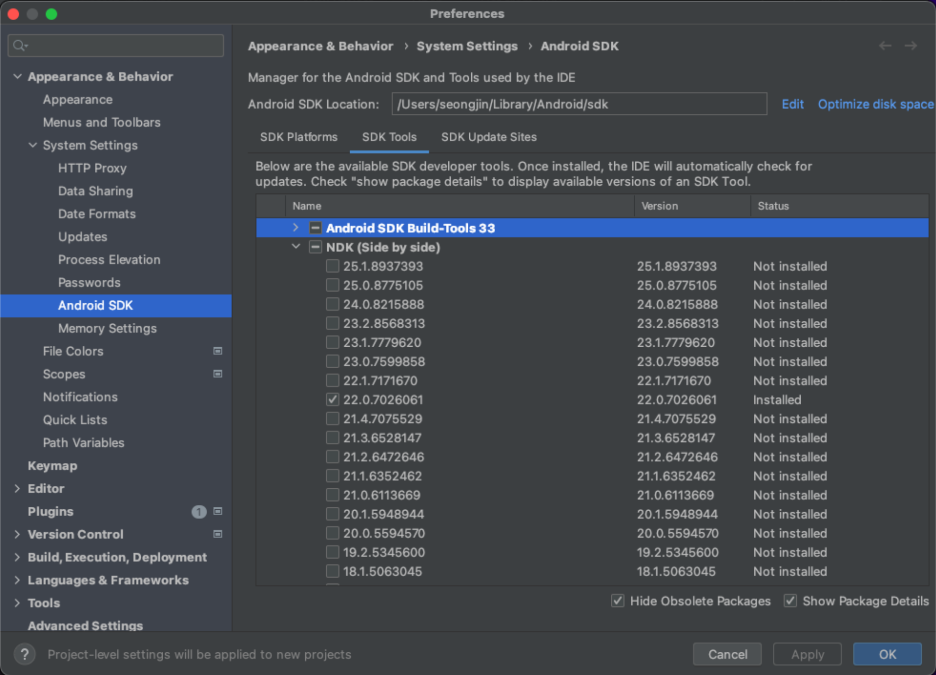
Task: Open Quick Lists page
Action: pos(75,420)
